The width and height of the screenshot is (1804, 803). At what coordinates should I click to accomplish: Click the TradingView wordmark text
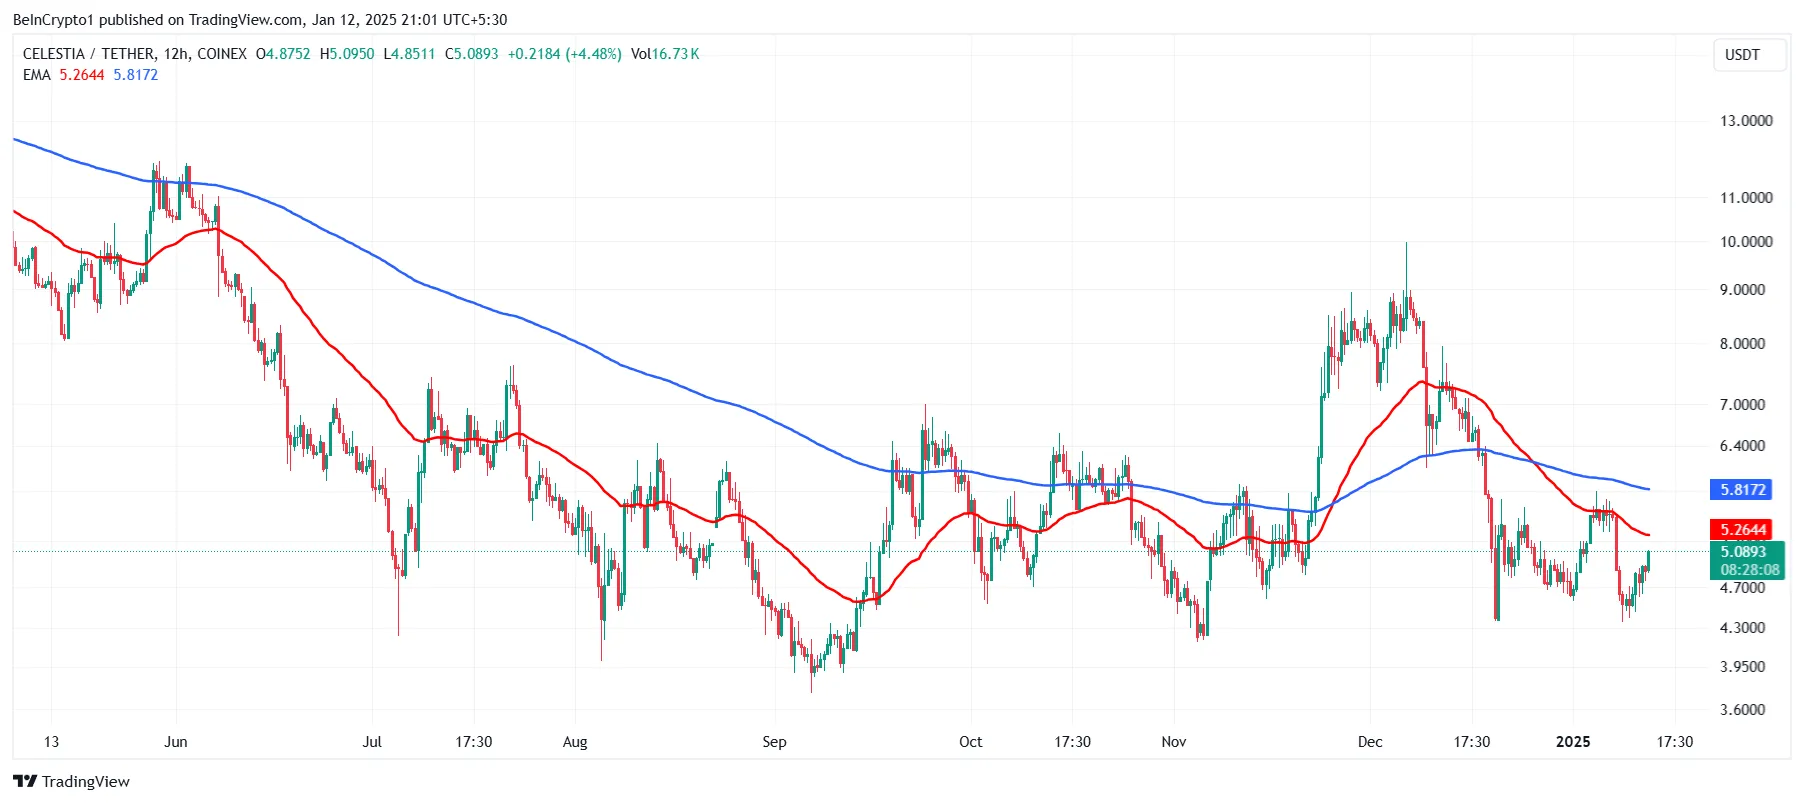(x=86, y=782)
